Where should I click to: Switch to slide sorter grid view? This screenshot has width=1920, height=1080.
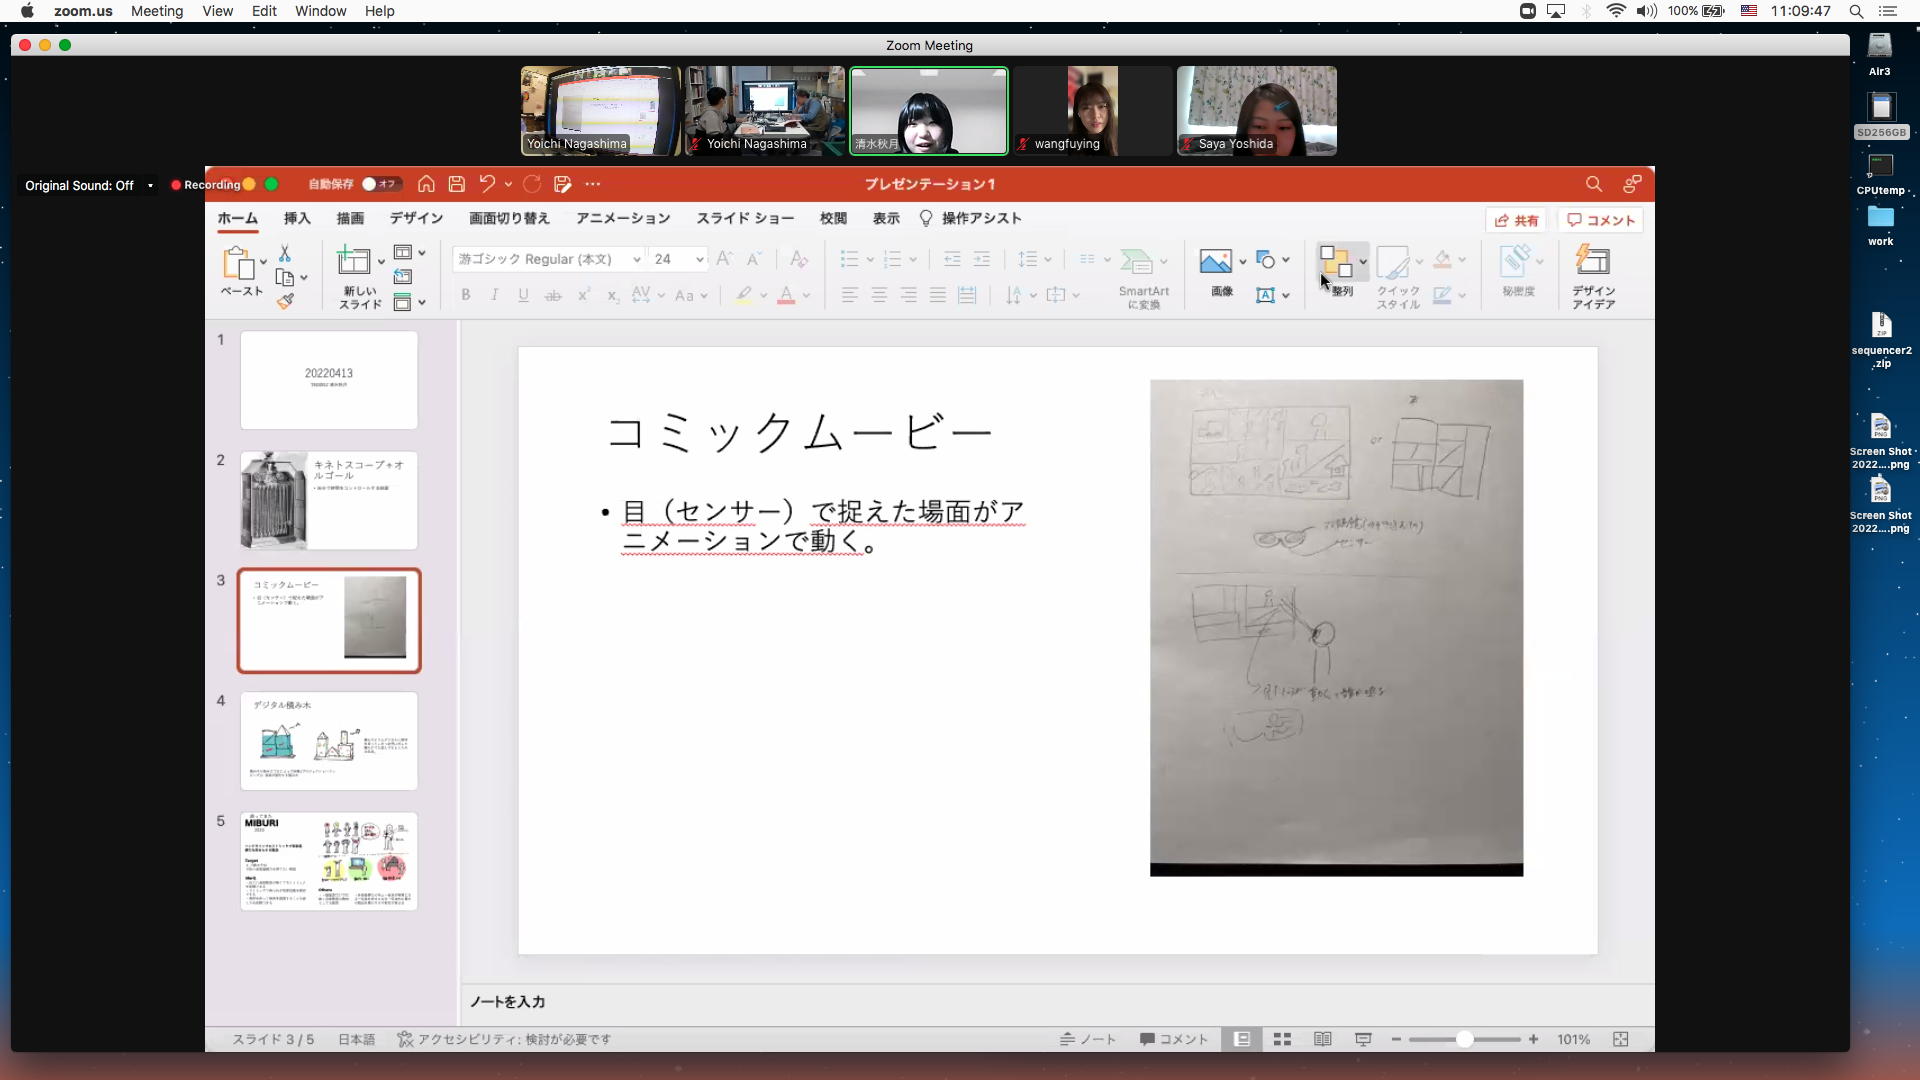[1282, 1040]
